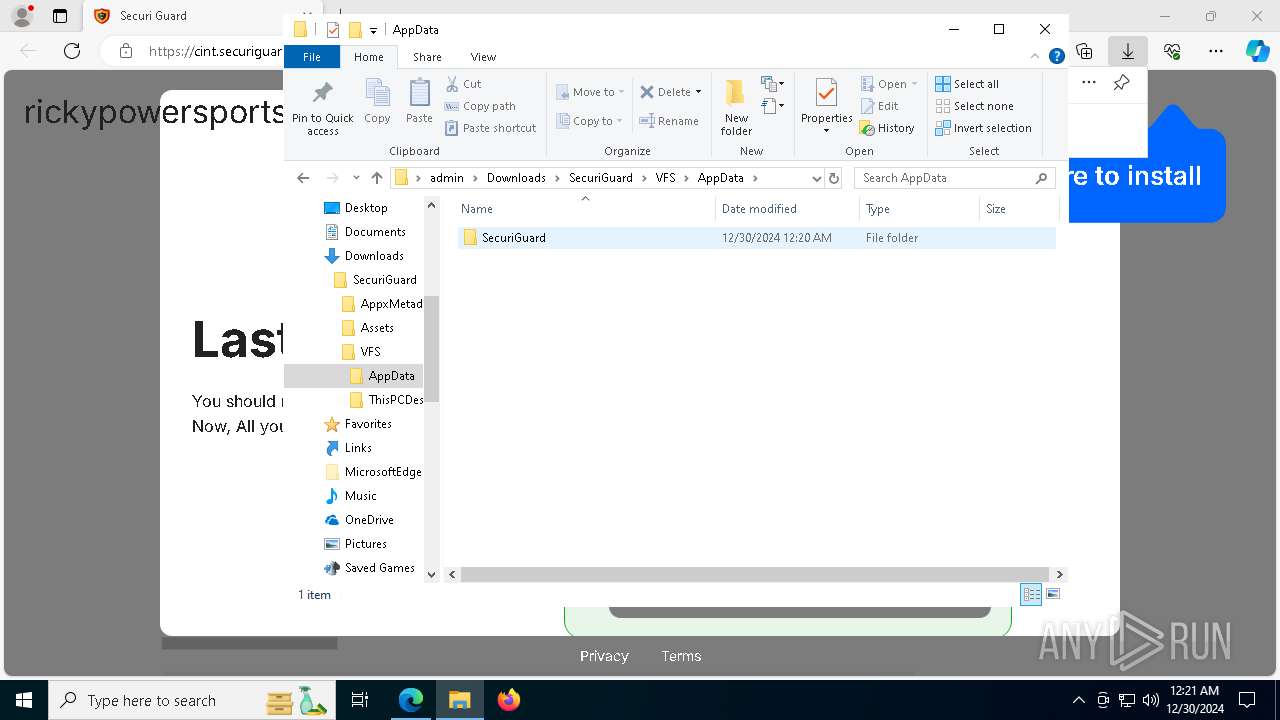Switch to Large icons view layout

pos(1052,594)
